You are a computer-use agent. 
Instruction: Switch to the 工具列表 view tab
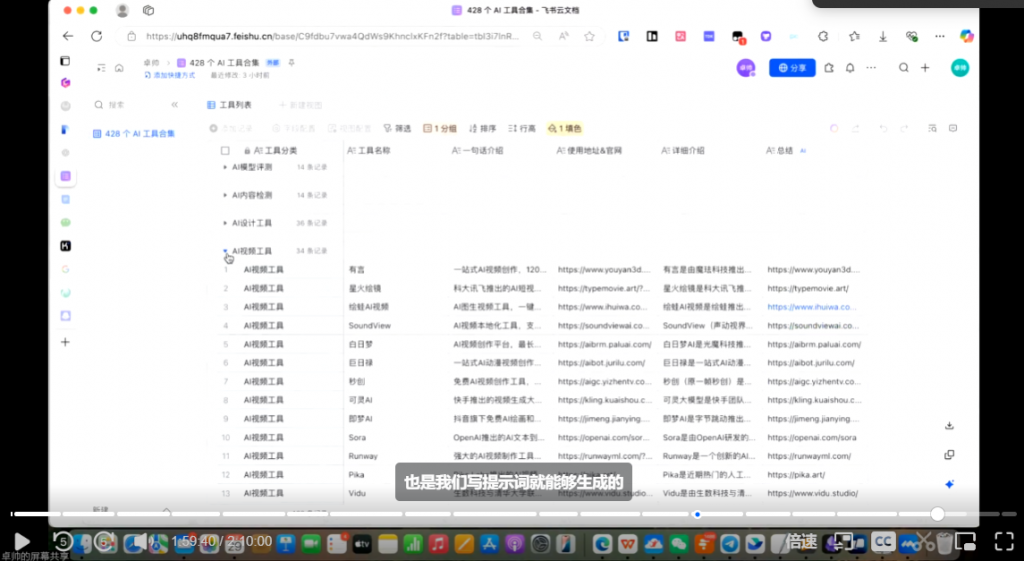[229, 104]
